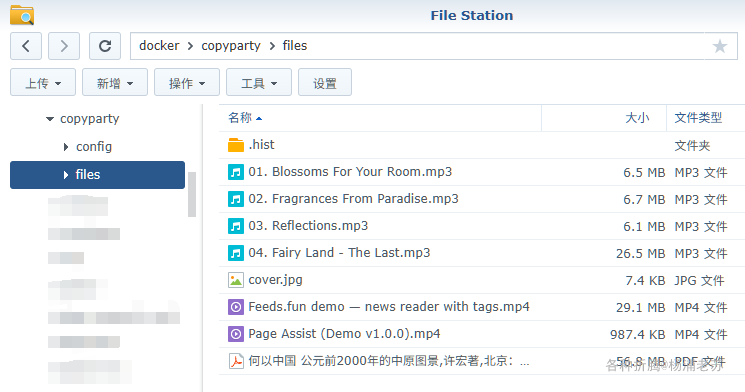Click the 987.4 KB size cell
745x392 pixels.
point(637,335)
